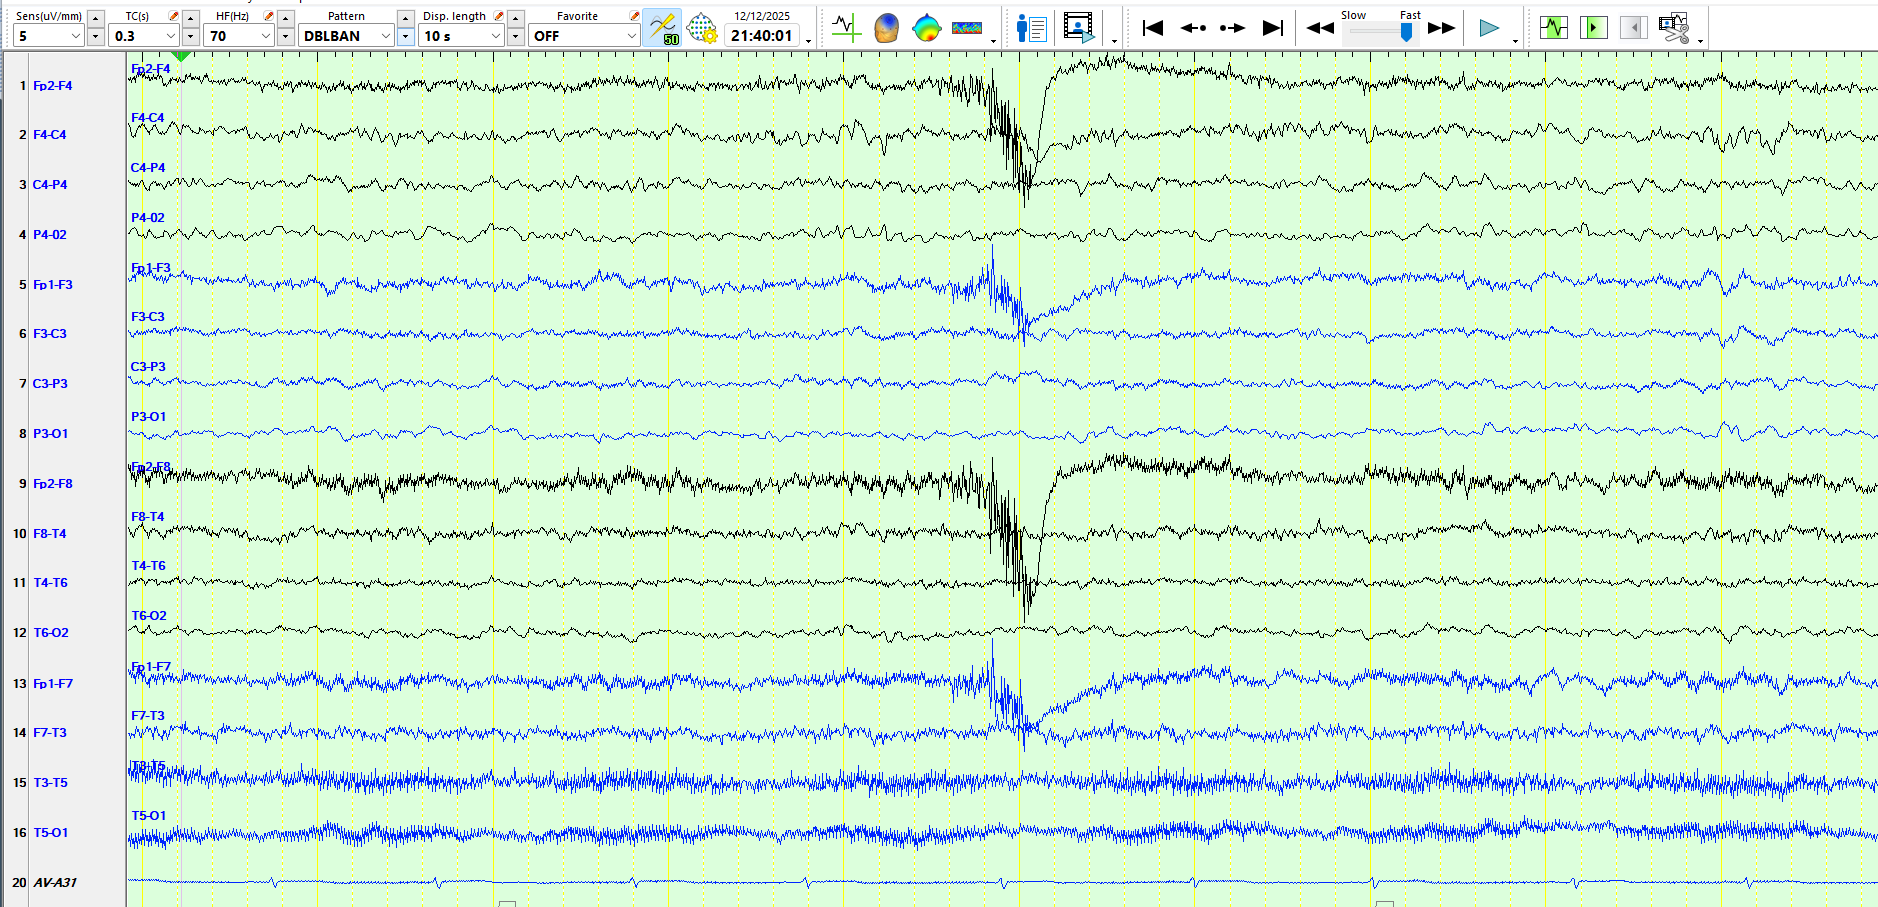This screenshot has height=907, width=1878.
Task: Select channel 20 label AV-A31
Action: [55, 883]
